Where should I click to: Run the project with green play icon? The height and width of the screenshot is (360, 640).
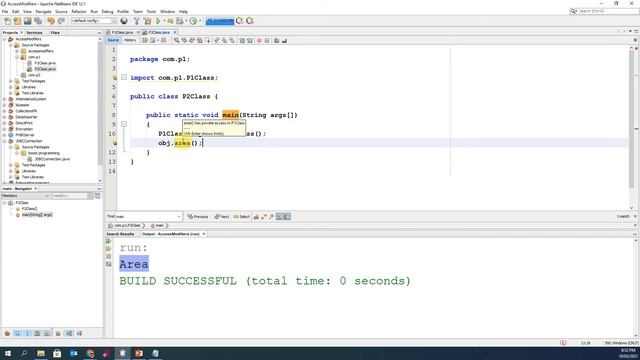158,21
